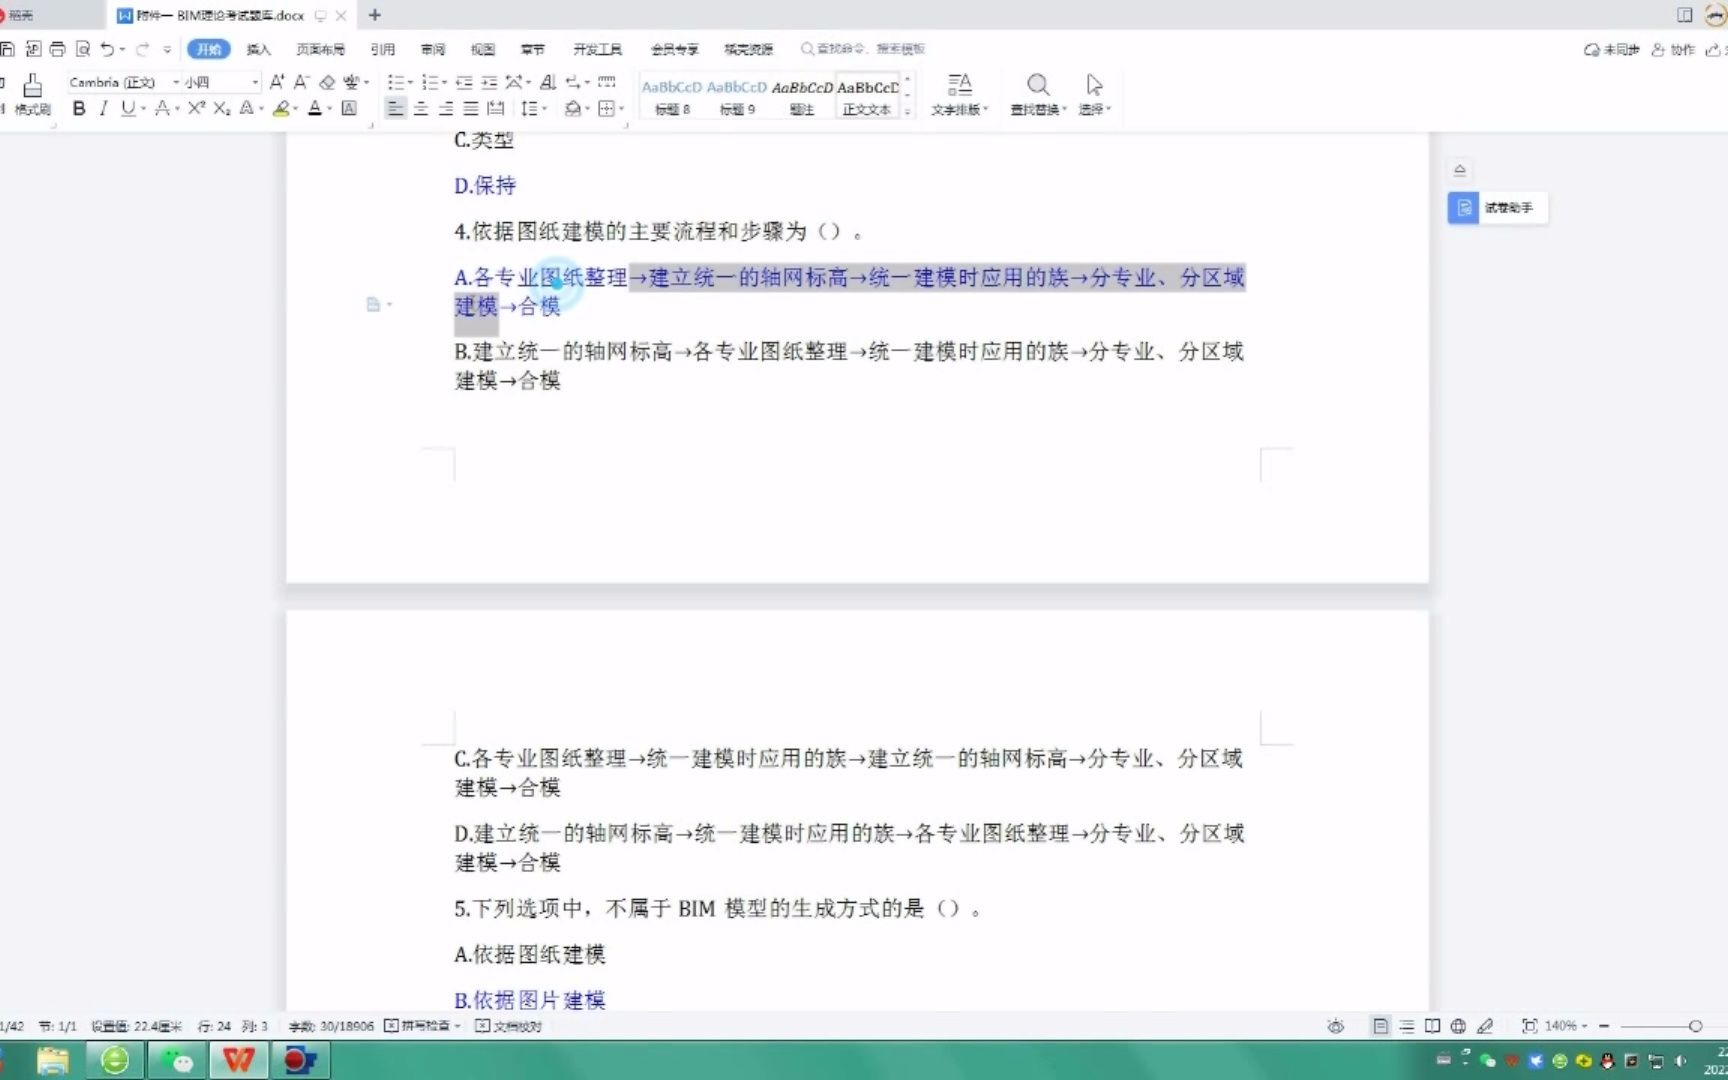Open the Cambria font name dropdown
The width and height of the screenshot is (1728, 1080).
[x=176, y=82]
